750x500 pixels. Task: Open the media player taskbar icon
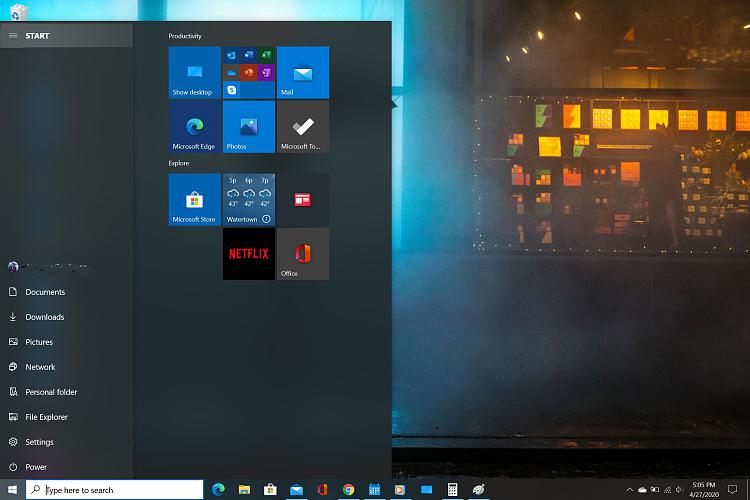(x=400, y=489)
